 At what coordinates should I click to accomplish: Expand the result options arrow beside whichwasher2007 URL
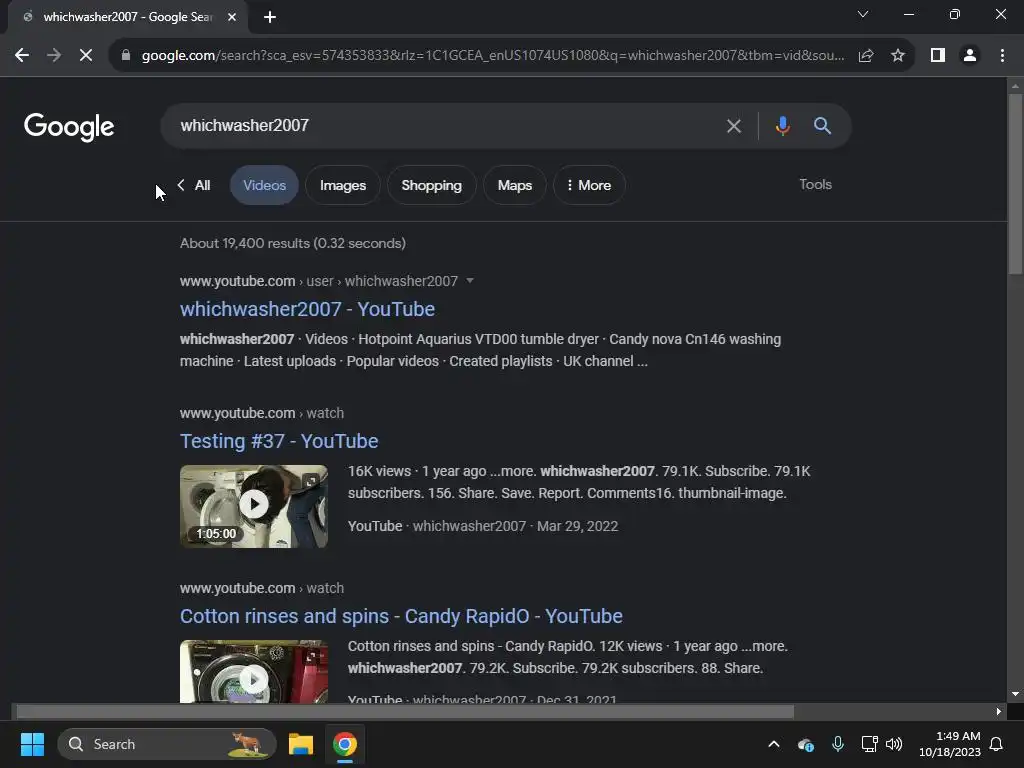(470, 281)
